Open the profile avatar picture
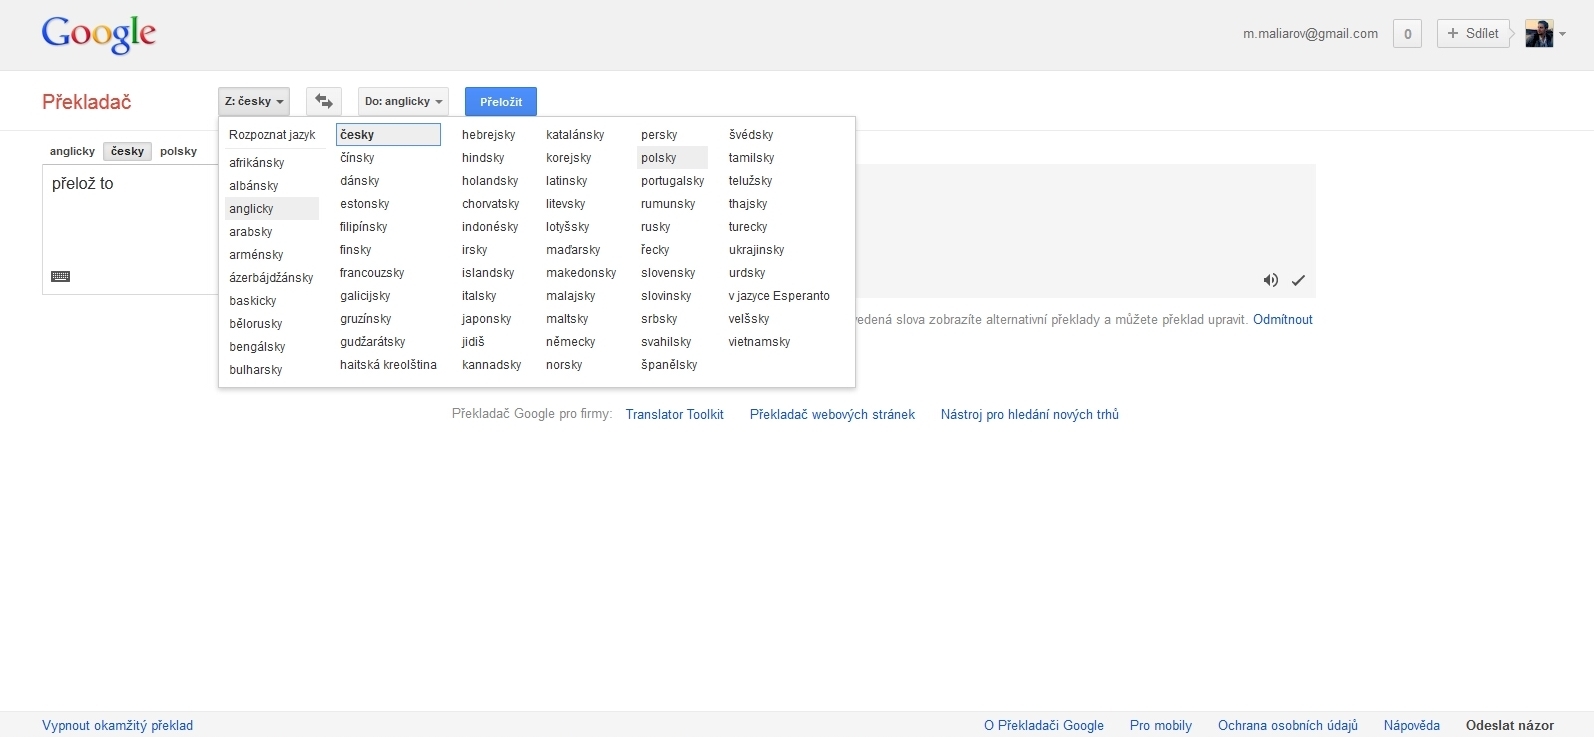The width and height of the screenshot is (1594, 737). tap(1538, 33)
